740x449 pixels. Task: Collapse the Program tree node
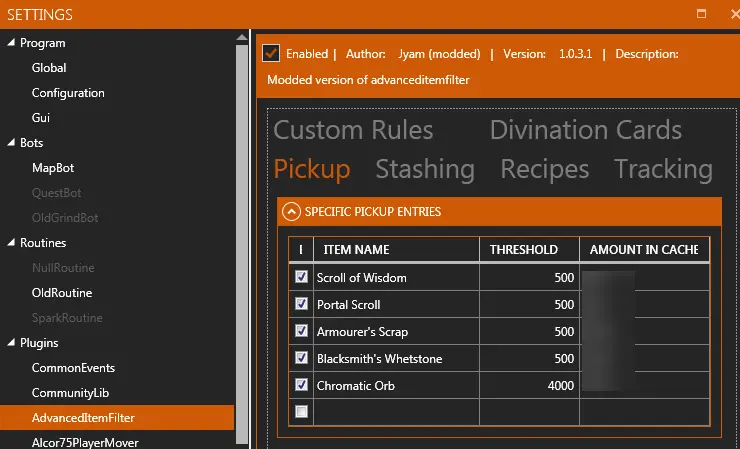pyautogui.click(x=11, y=43)
